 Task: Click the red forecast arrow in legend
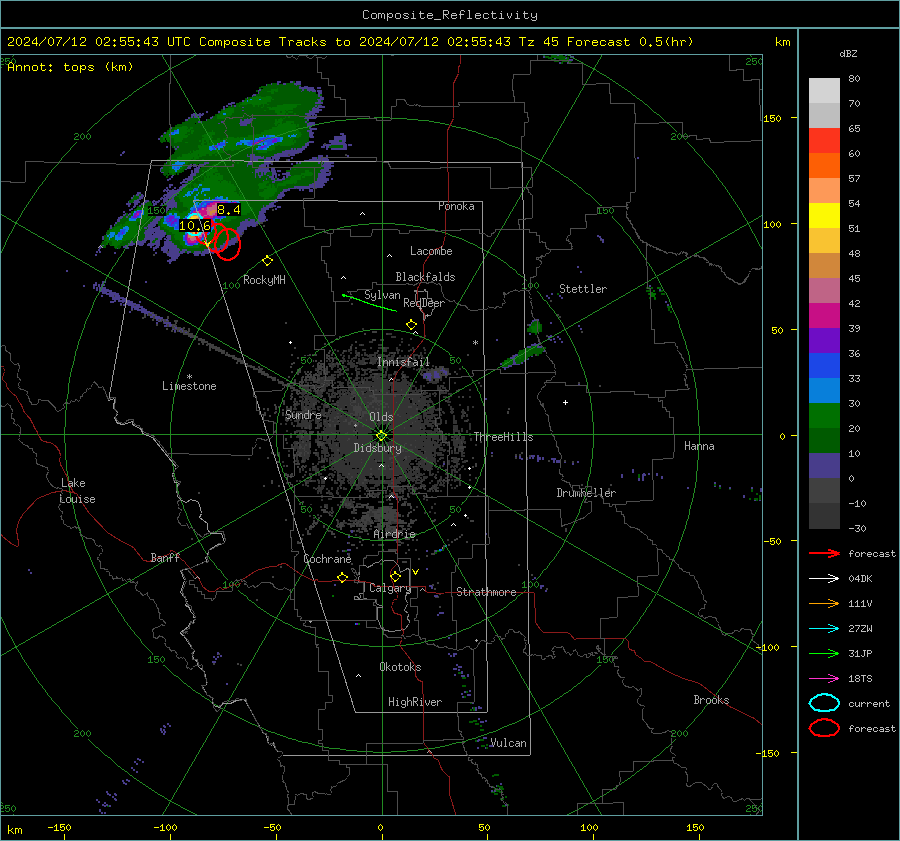(824, 553)
